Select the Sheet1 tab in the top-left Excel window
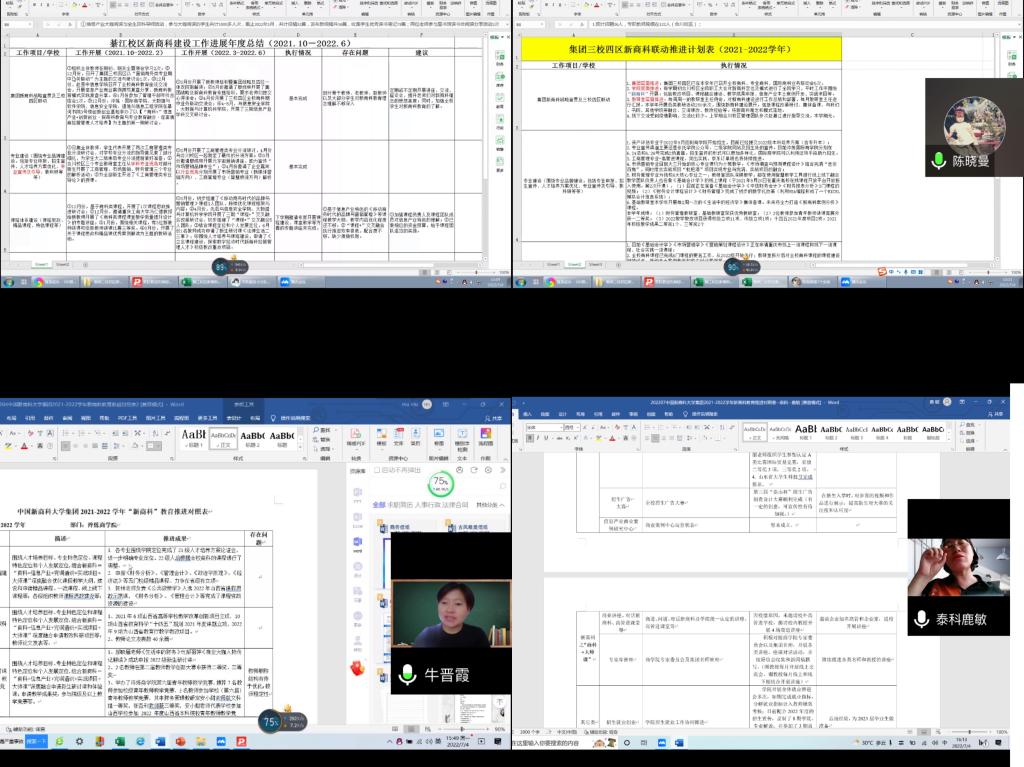This screenshot has width=1024, height=767. [x=42, y=265]
